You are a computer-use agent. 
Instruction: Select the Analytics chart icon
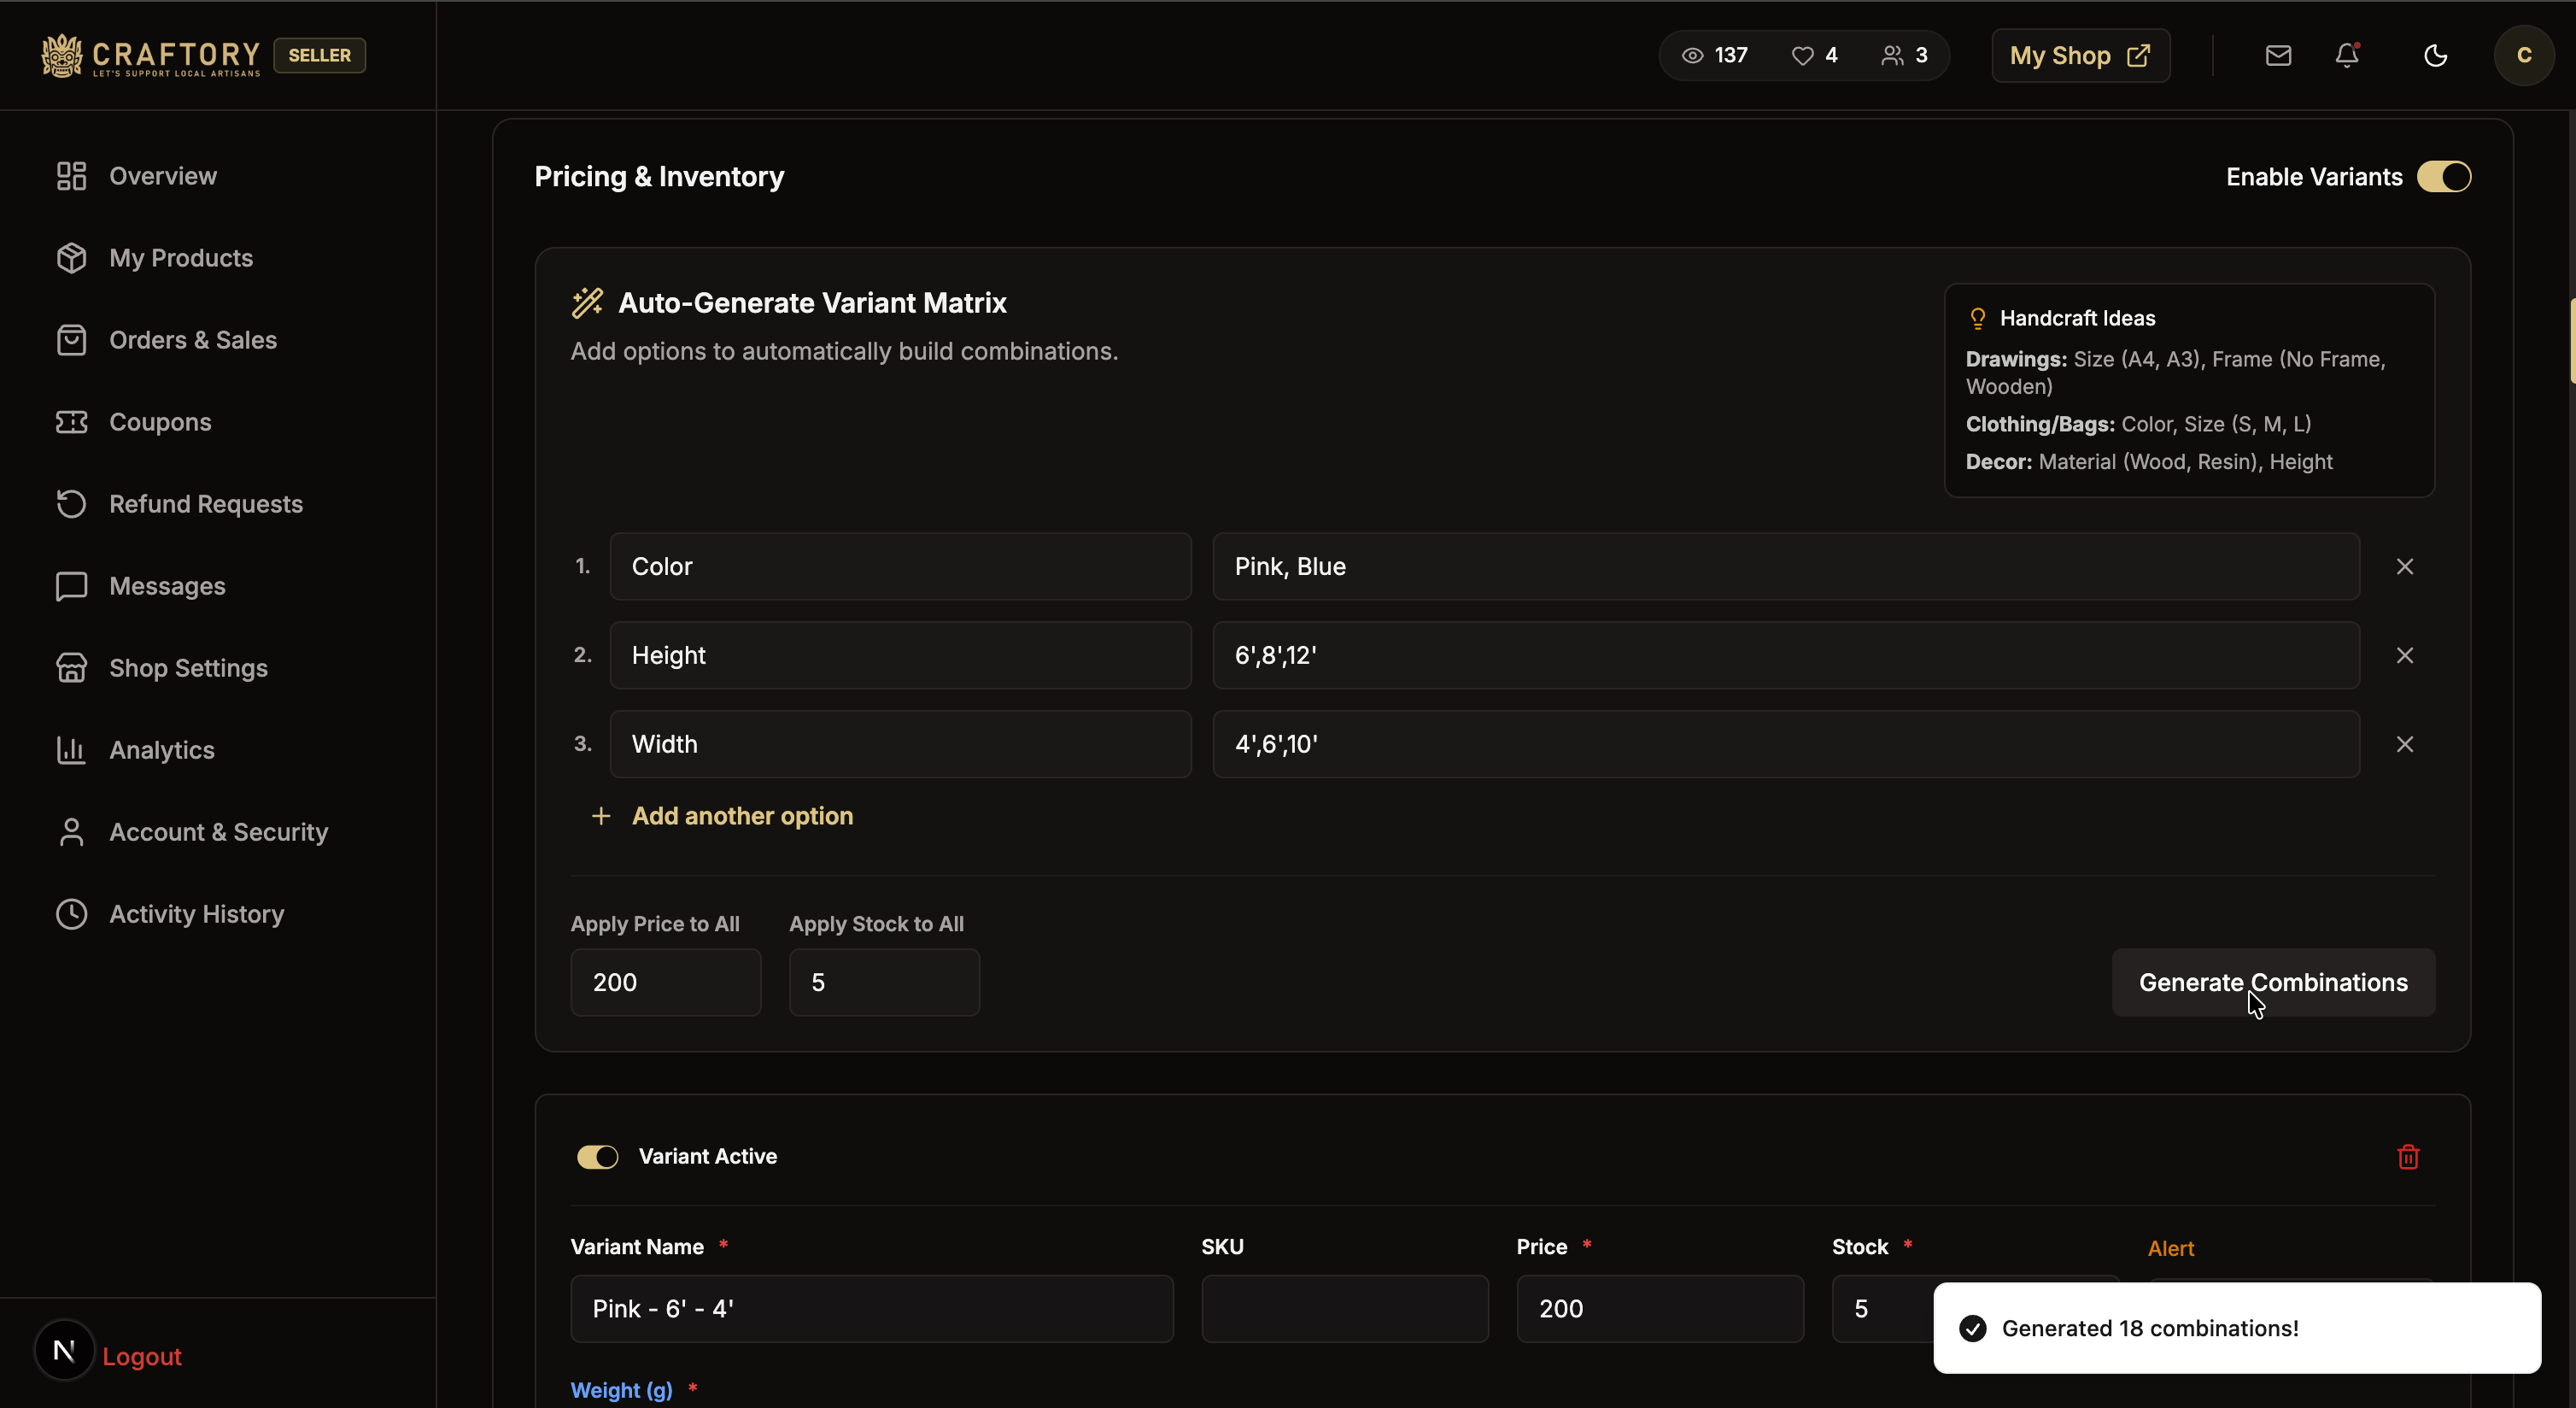tap(71, 749)
